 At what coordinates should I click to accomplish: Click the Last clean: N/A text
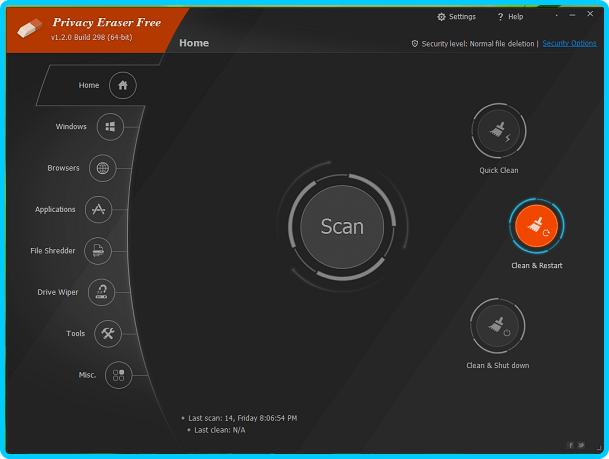pyautogui.click(x=220, y=430)
